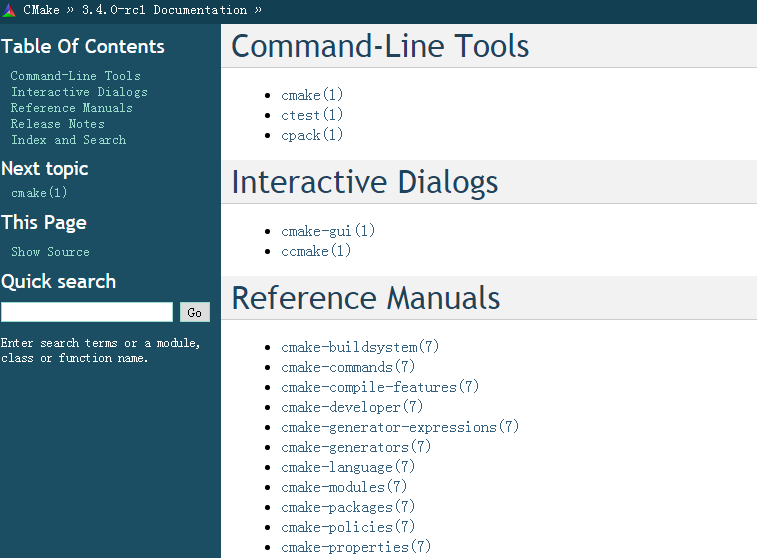Open cmake-policies(7) manual

348,527
